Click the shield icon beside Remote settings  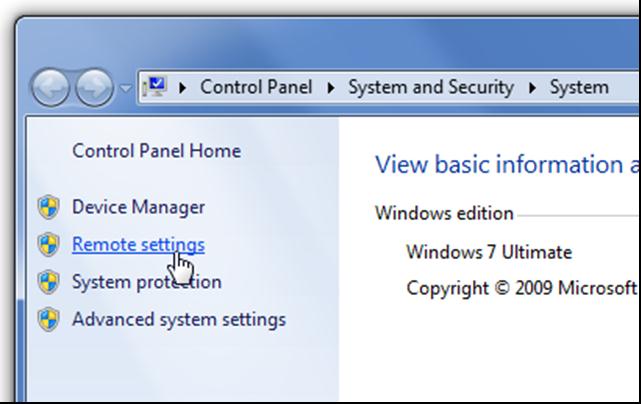point(48,245)
